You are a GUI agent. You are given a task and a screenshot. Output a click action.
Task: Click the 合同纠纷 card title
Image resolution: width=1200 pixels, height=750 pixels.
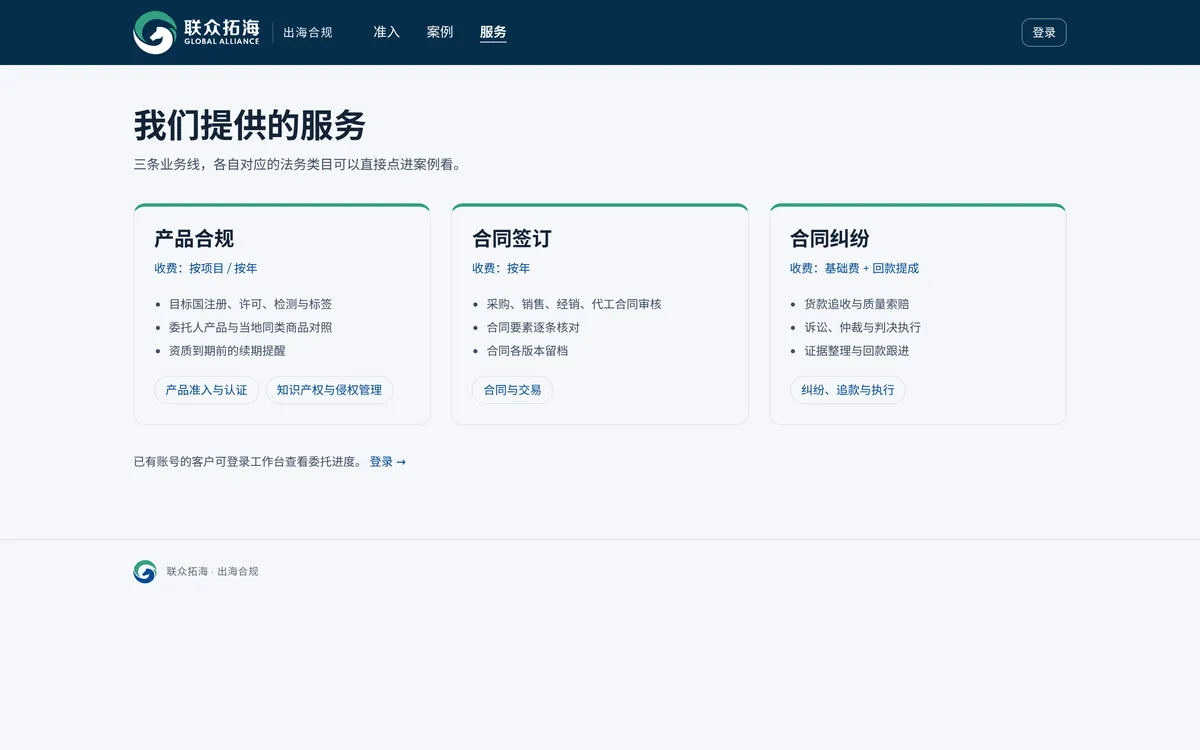[x=830, y=239]
